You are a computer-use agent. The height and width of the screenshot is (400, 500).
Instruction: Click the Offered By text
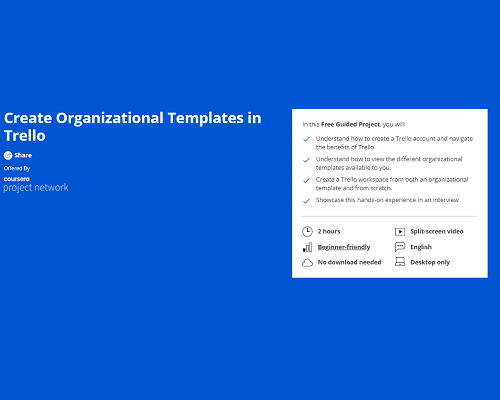(17, 168)
